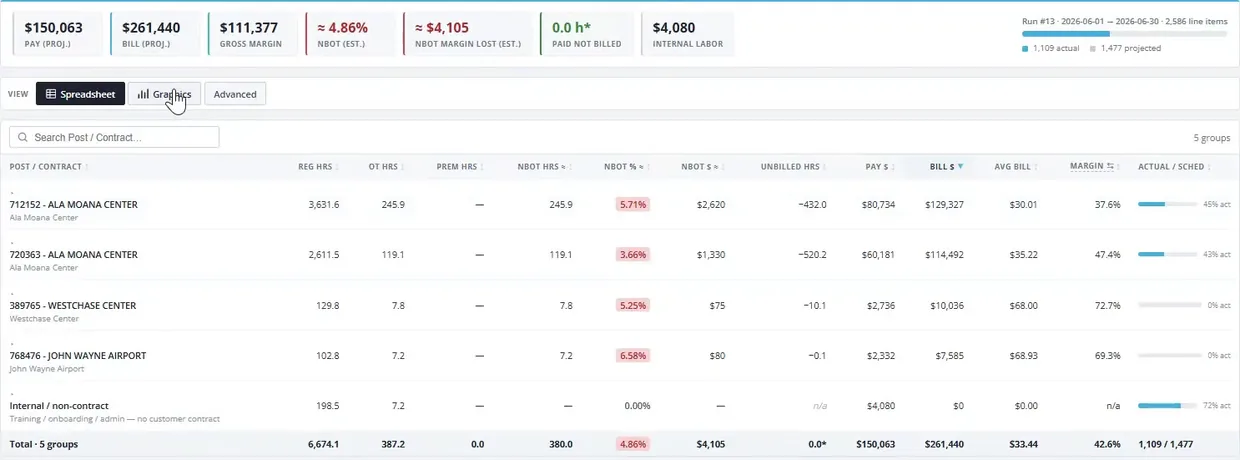
Task: Click the $68.93 average bill value
Action: click(x=1023, y=355)
